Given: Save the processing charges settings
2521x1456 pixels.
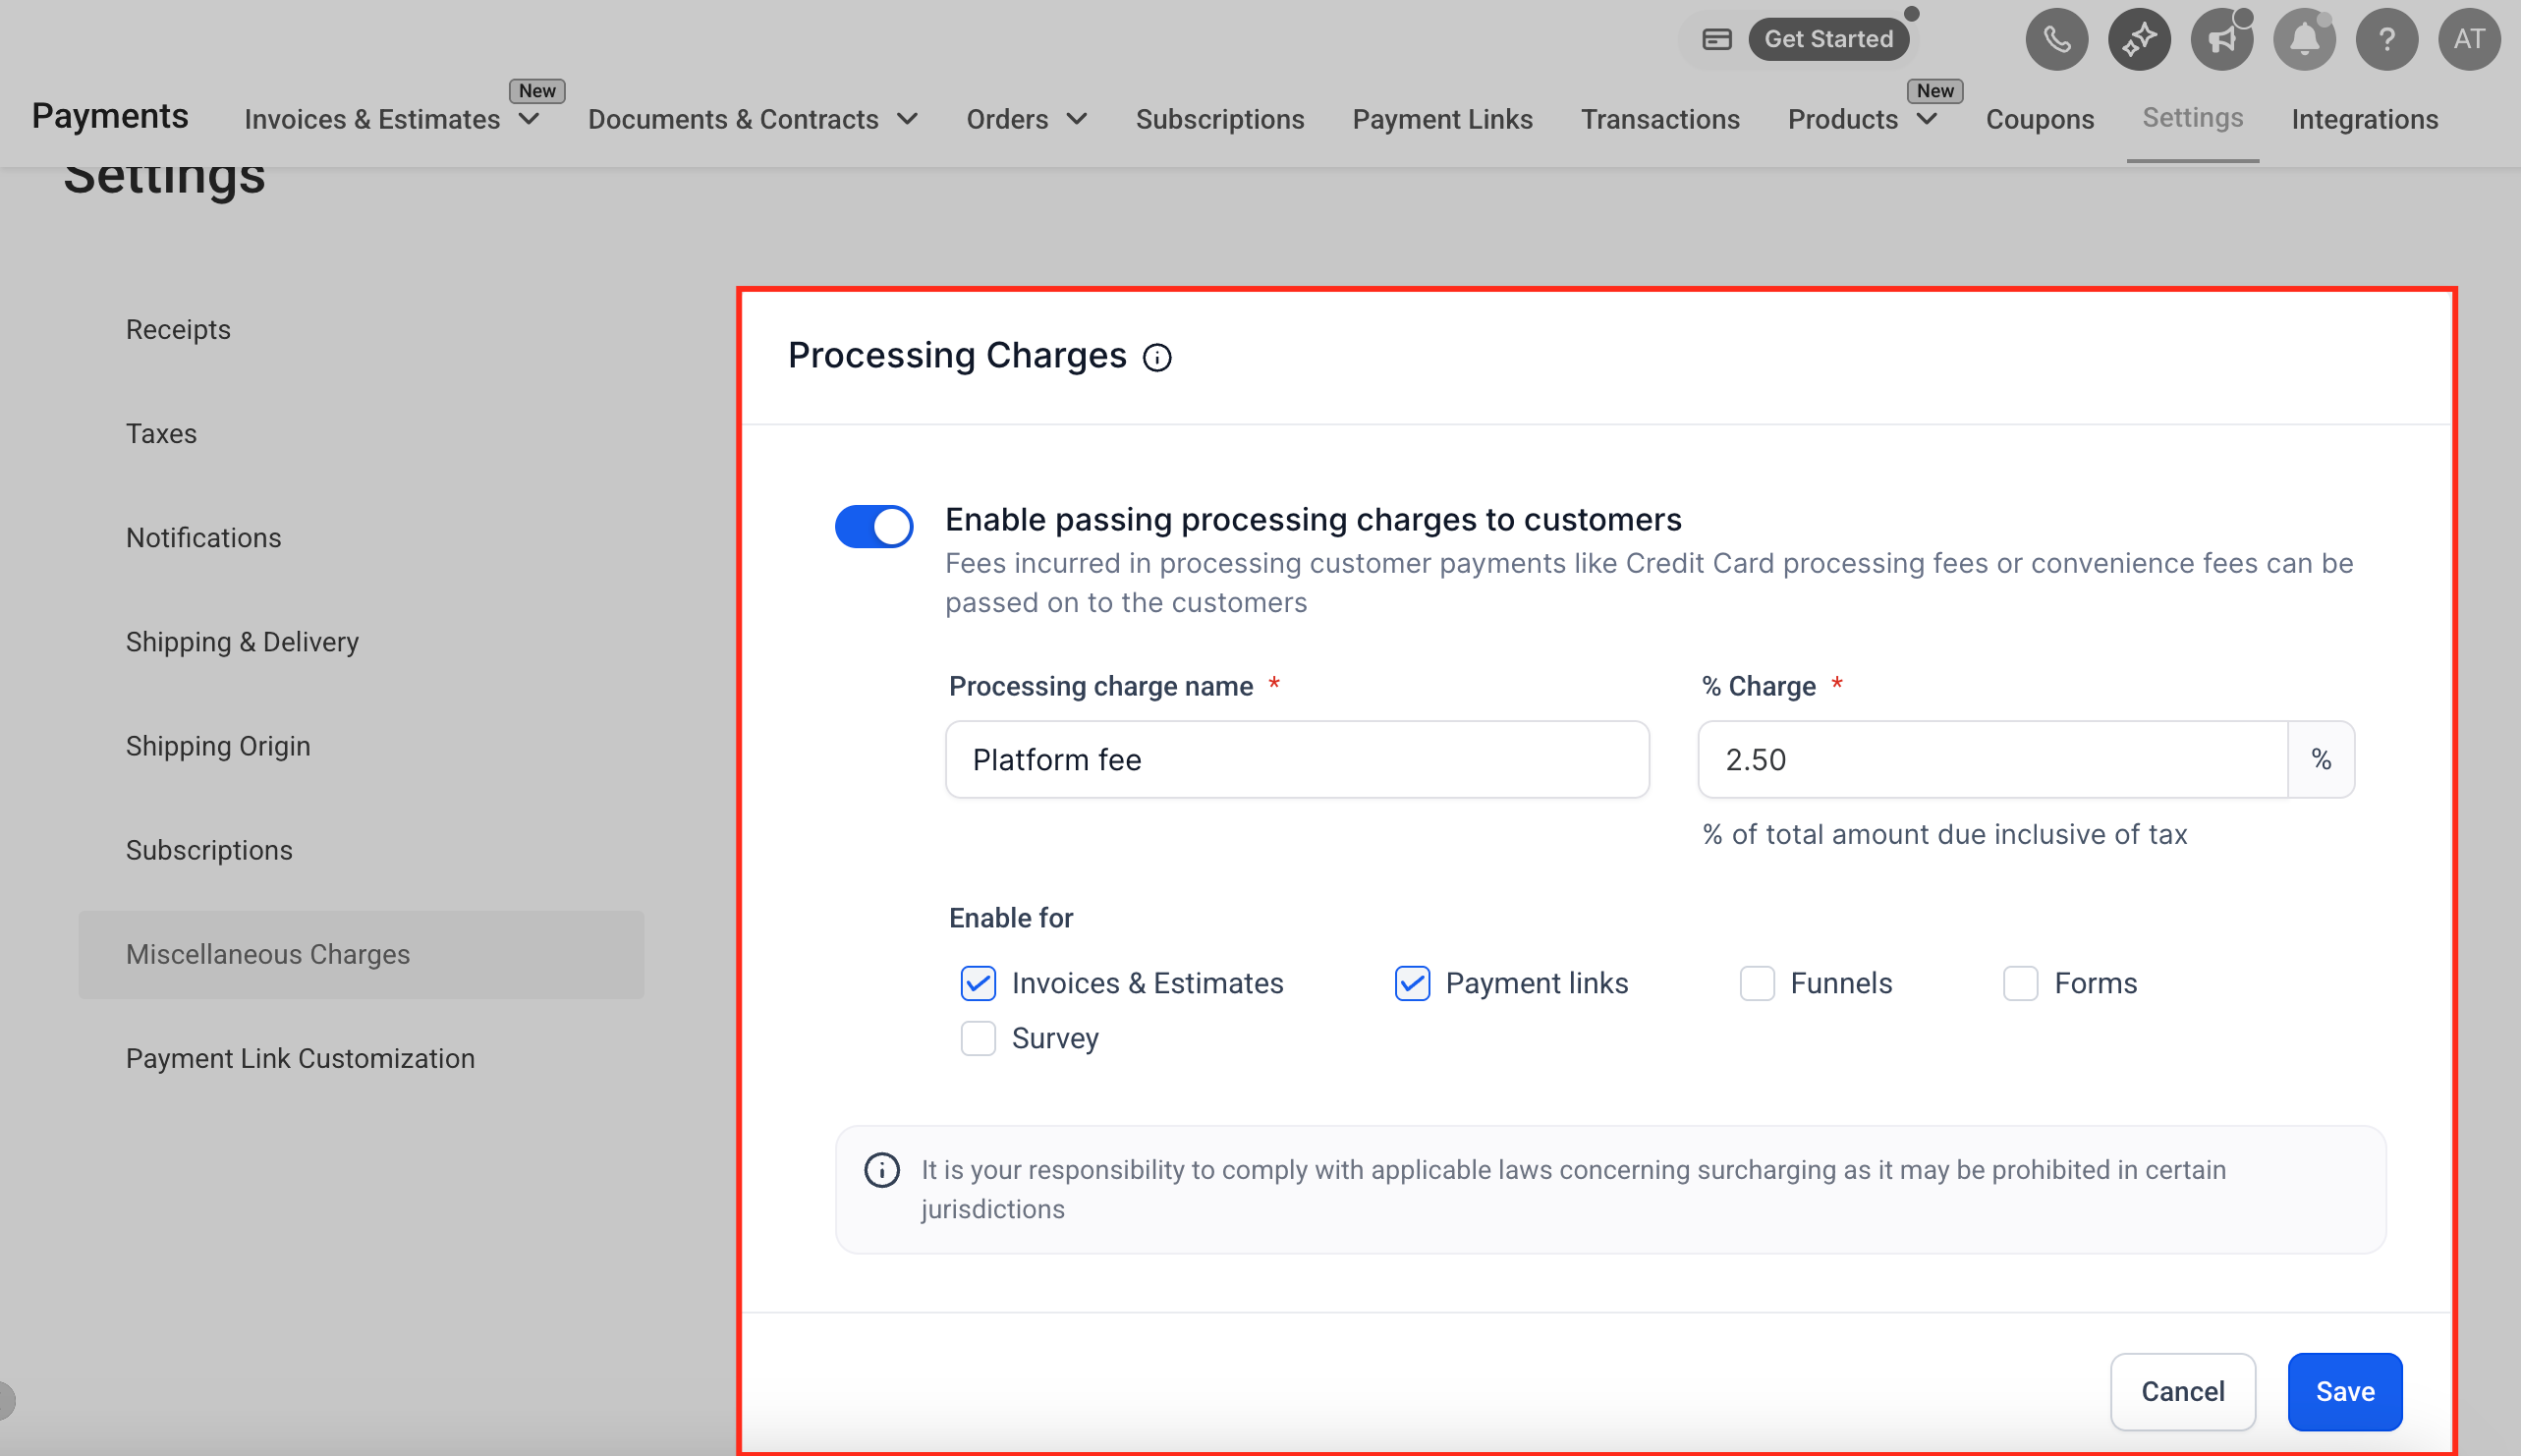Looking at the screenshot, I should (x=2344, y=1391).
